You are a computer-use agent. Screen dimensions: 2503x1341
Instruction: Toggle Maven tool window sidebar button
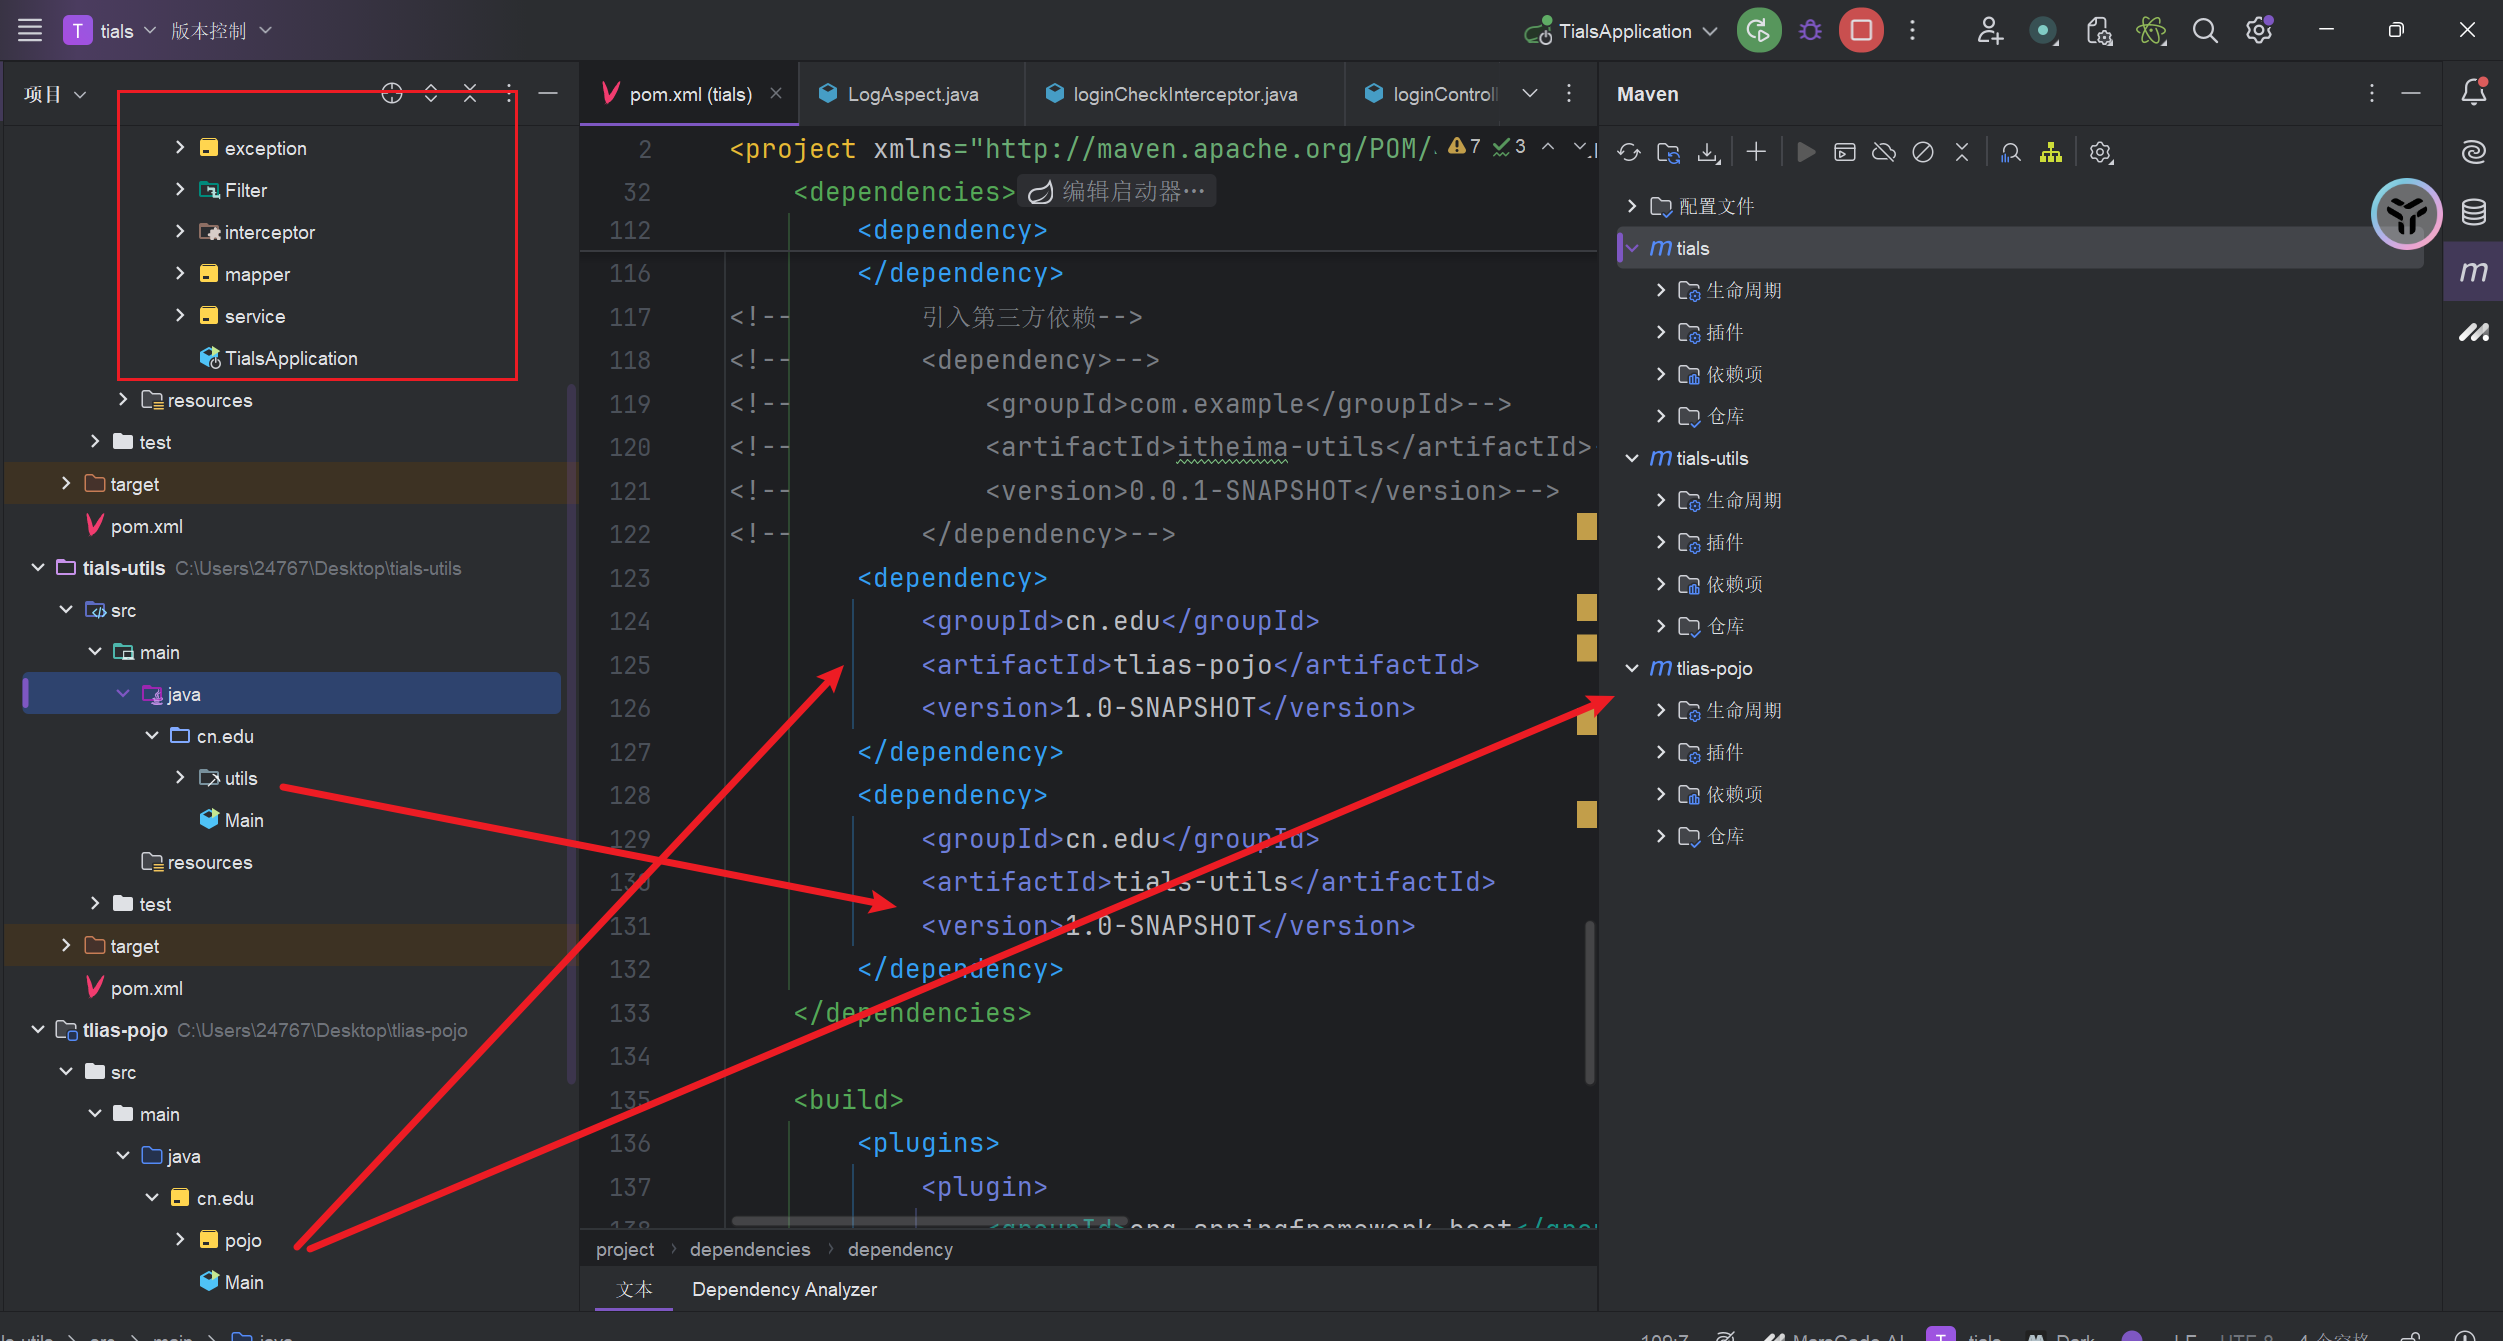[x=2473, y=272]
